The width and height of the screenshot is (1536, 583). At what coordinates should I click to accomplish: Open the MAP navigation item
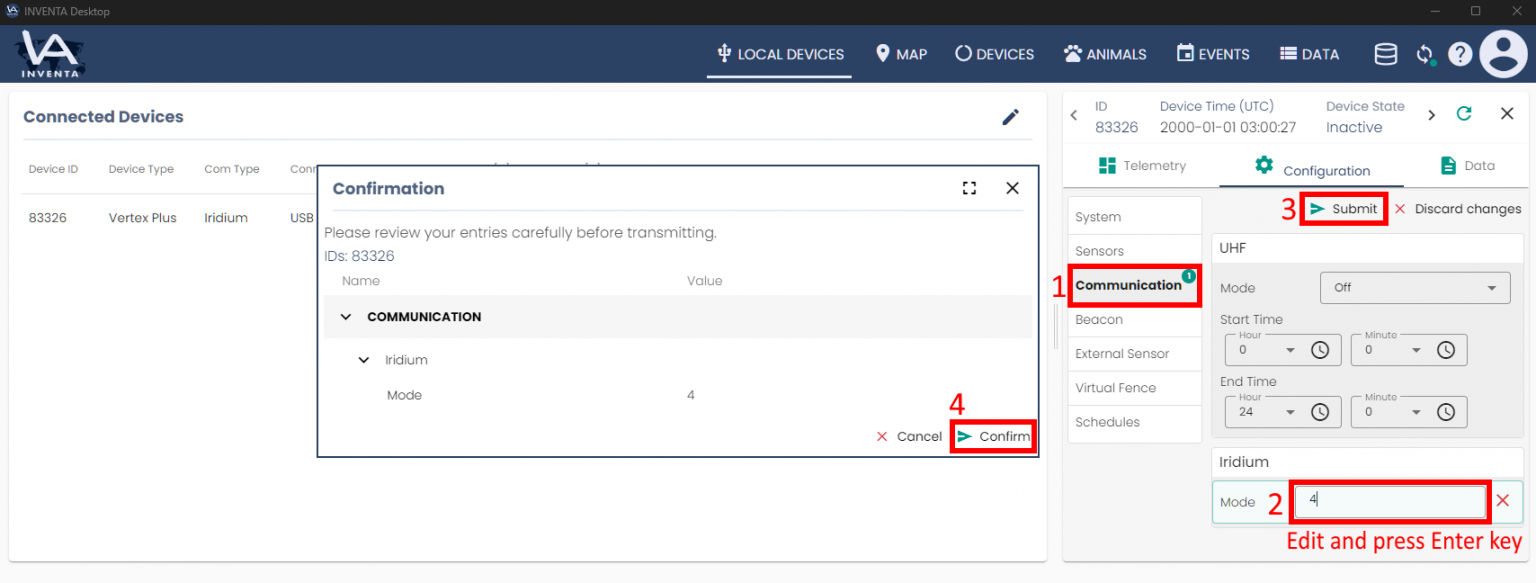coord(900,54)
